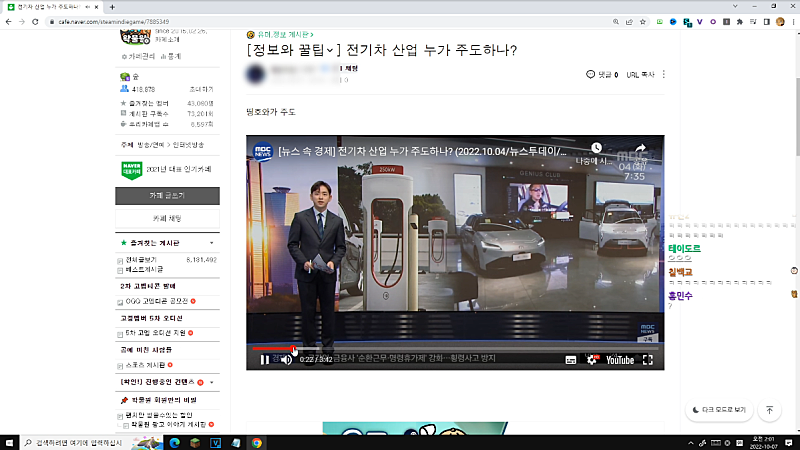Image resolution: width=800 pixels, height=450 pixels.
Task: Click the '카페 글쓰기' write button
Action: pos(167,196)
